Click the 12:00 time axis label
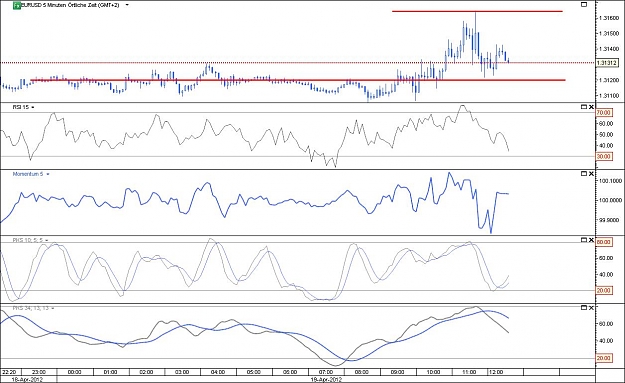Image resolution: width=625 pixels, height=383 pixels. 496,372
